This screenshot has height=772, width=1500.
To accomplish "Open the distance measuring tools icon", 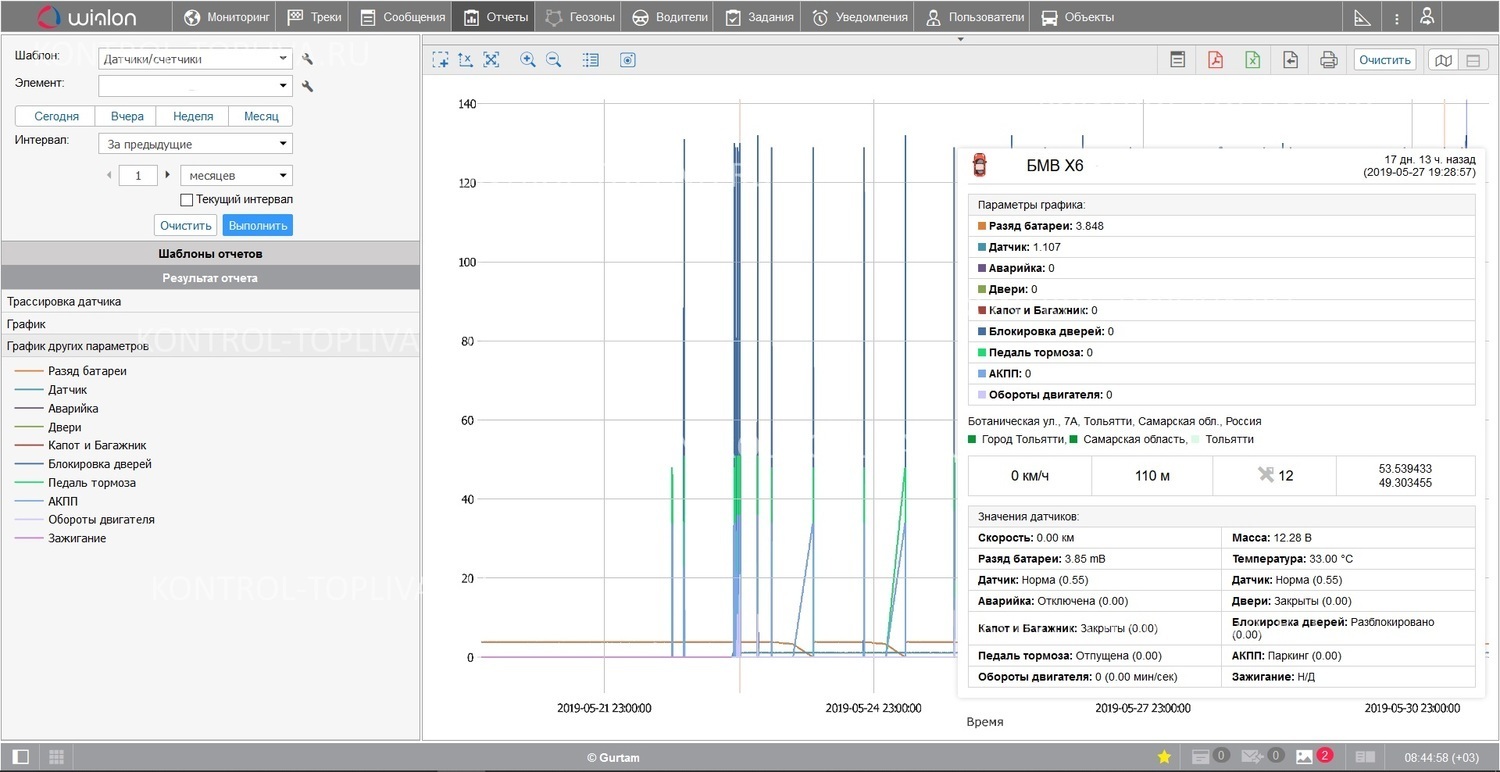I will pos(1362,17).
